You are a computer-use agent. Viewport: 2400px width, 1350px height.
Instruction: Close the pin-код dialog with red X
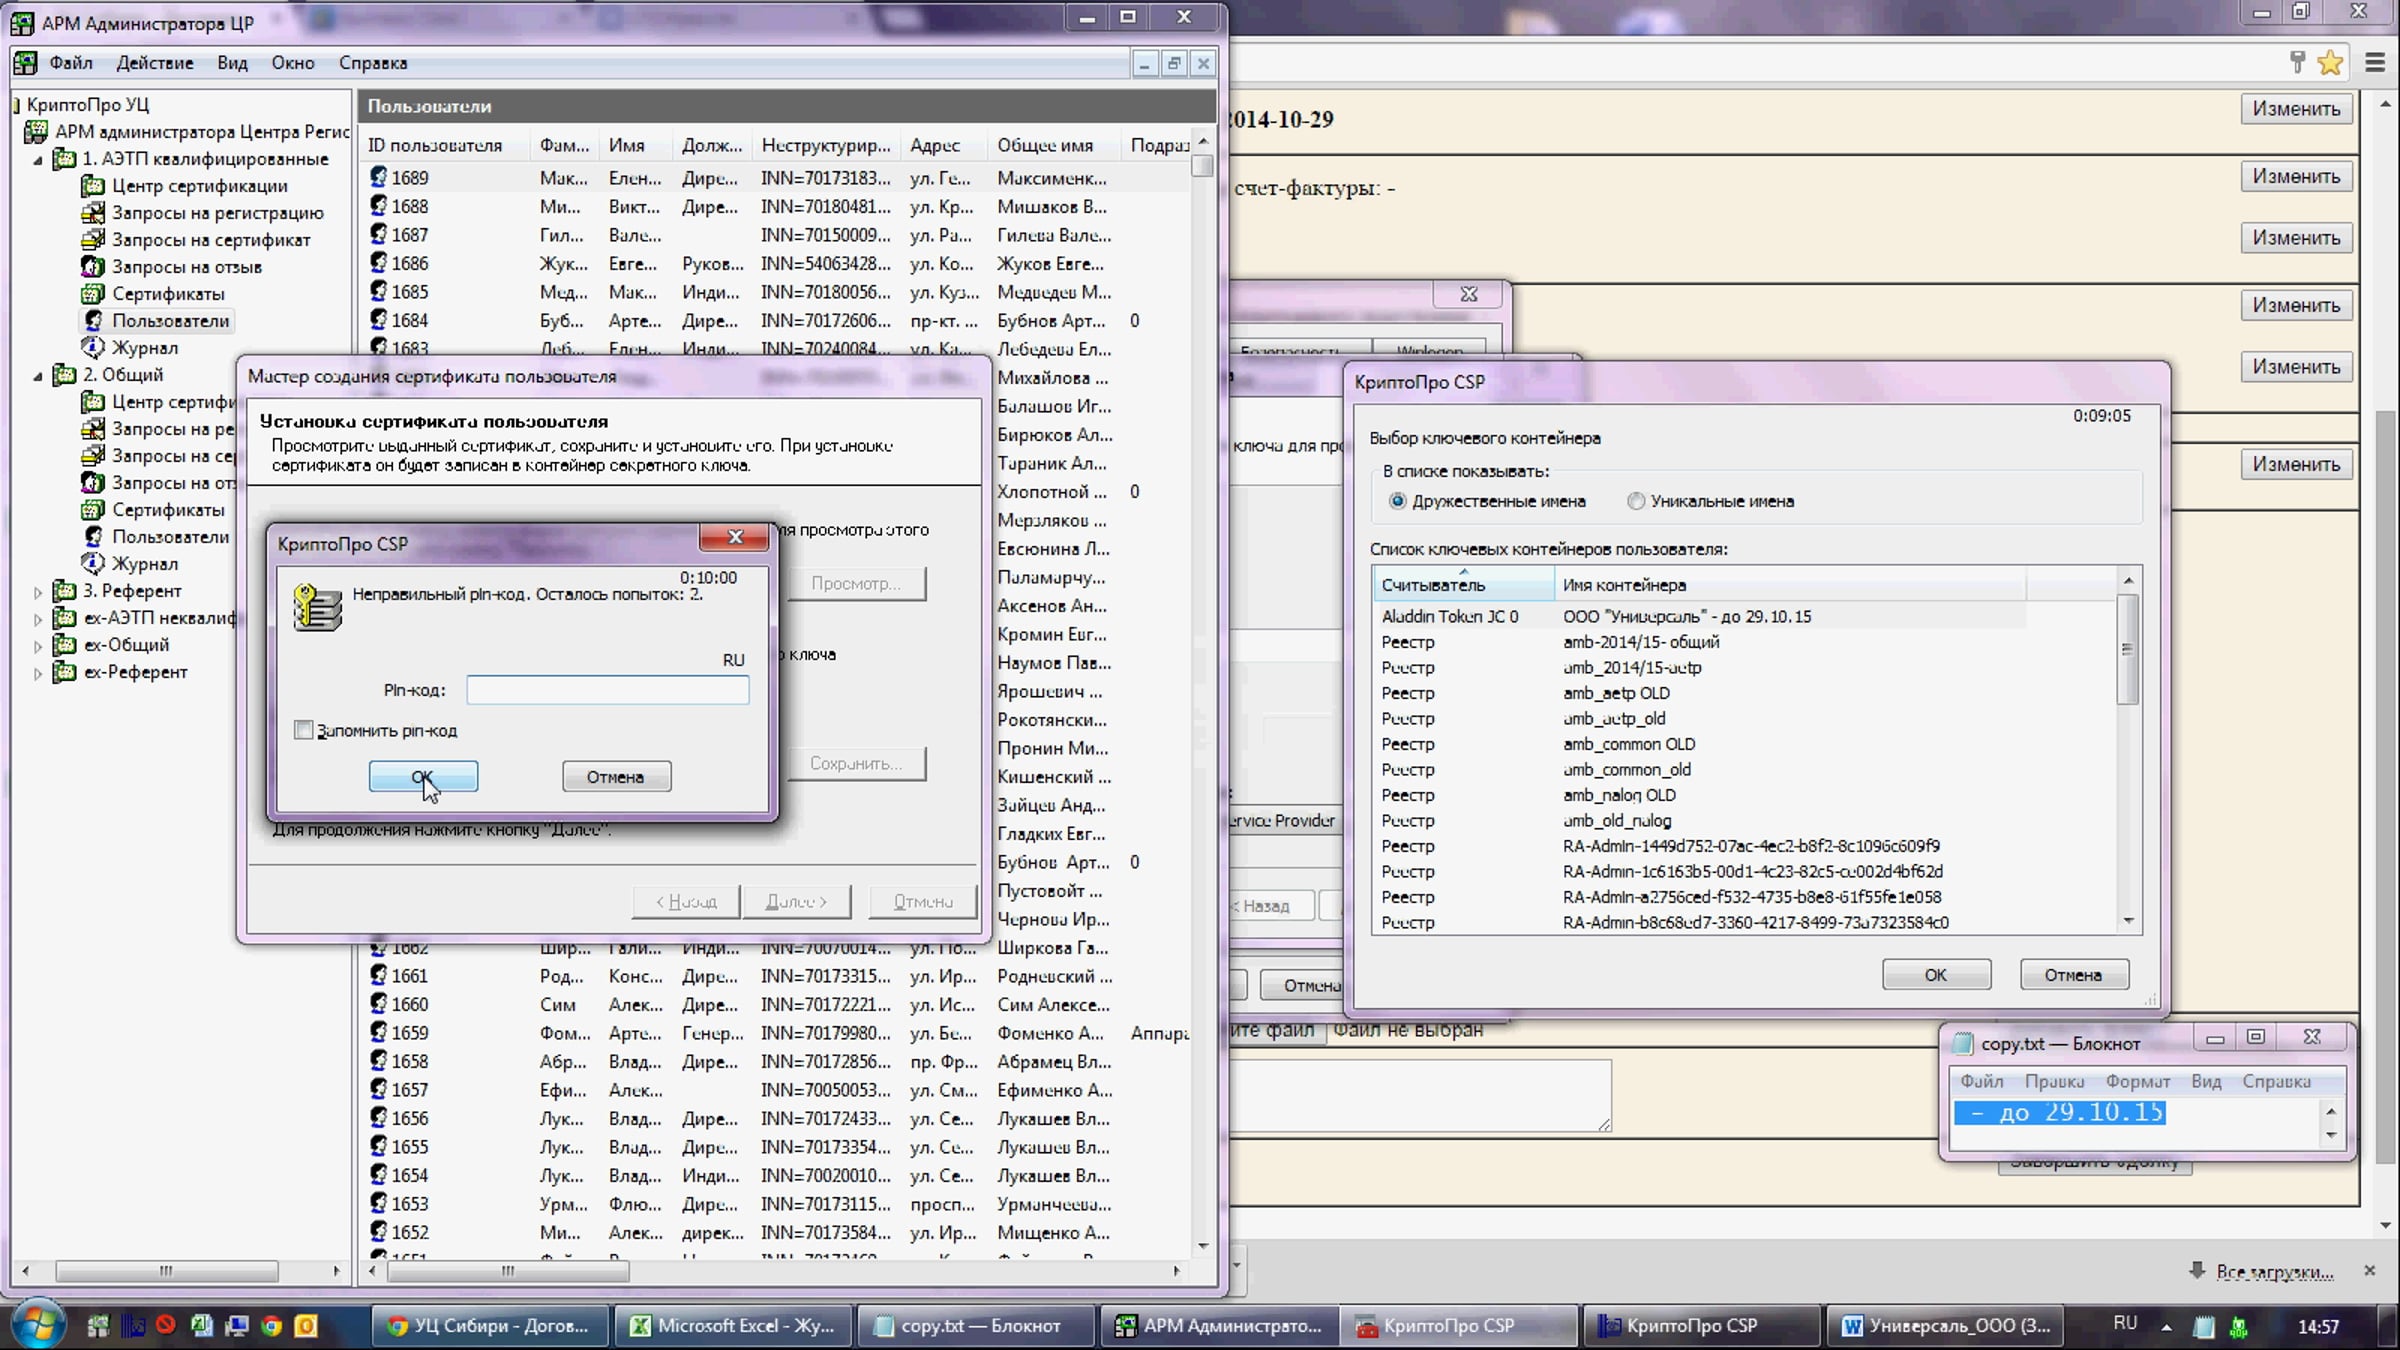click(x=735, y=537)
